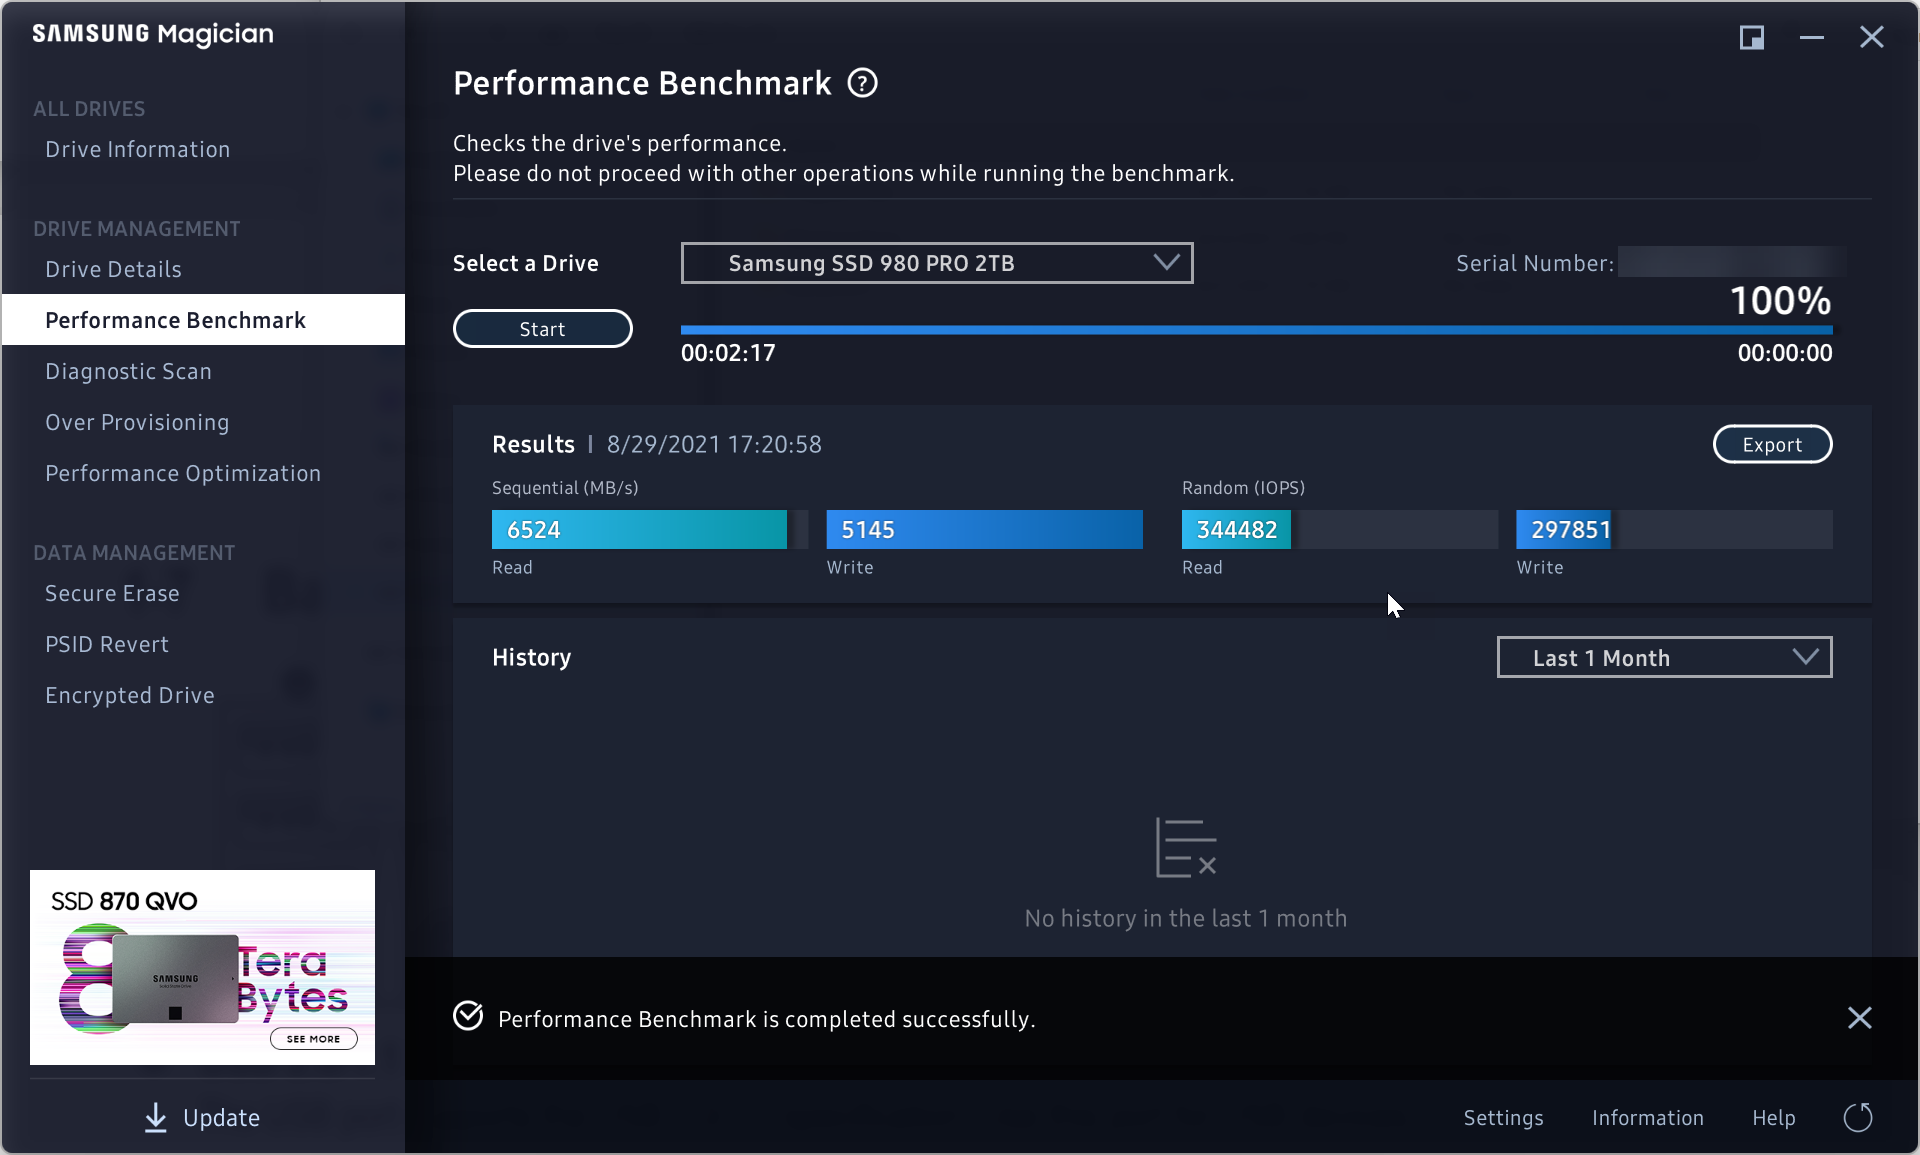Open the Secure Erase section
This screenshot has height=1155, width=1920.
click(x=112, y=593)
